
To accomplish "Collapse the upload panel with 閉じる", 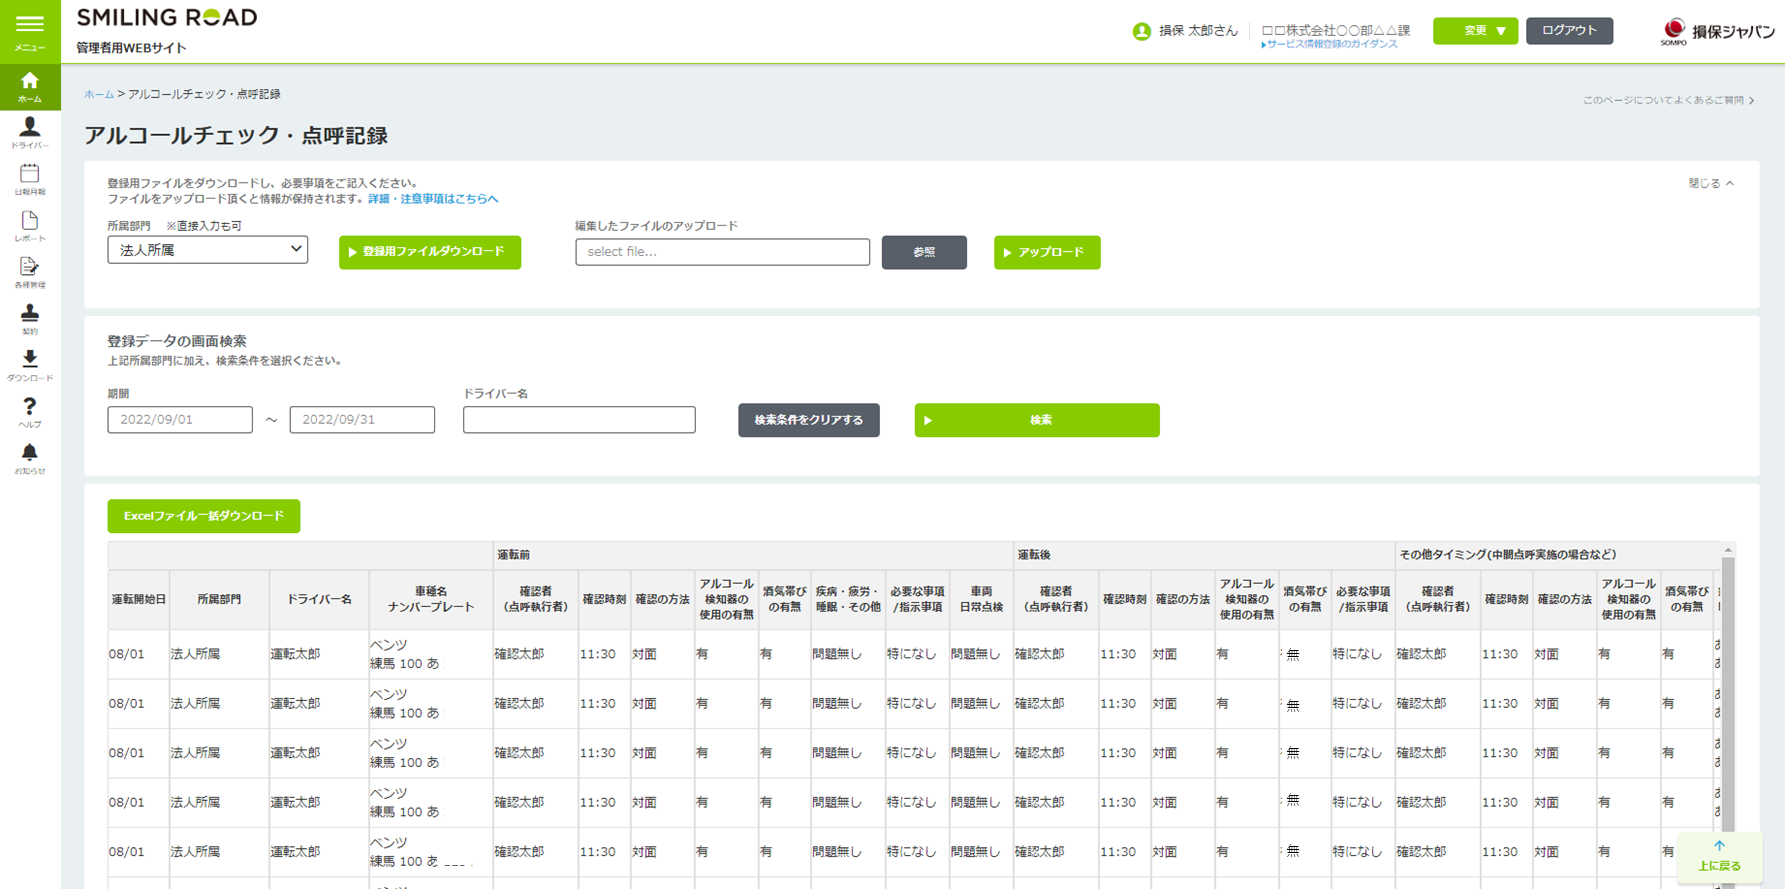I will [x=1711, y=184].
